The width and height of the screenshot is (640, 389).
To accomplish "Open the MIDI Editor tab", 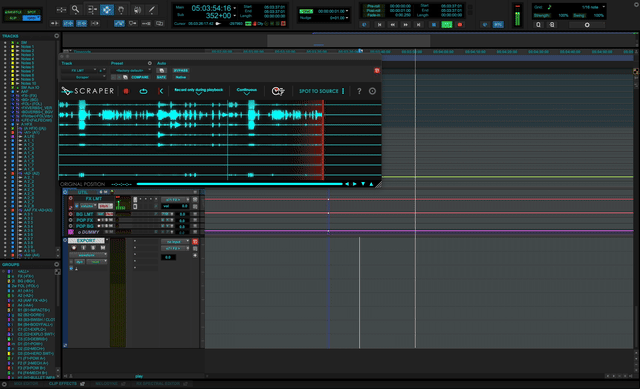I will point(26,384).
